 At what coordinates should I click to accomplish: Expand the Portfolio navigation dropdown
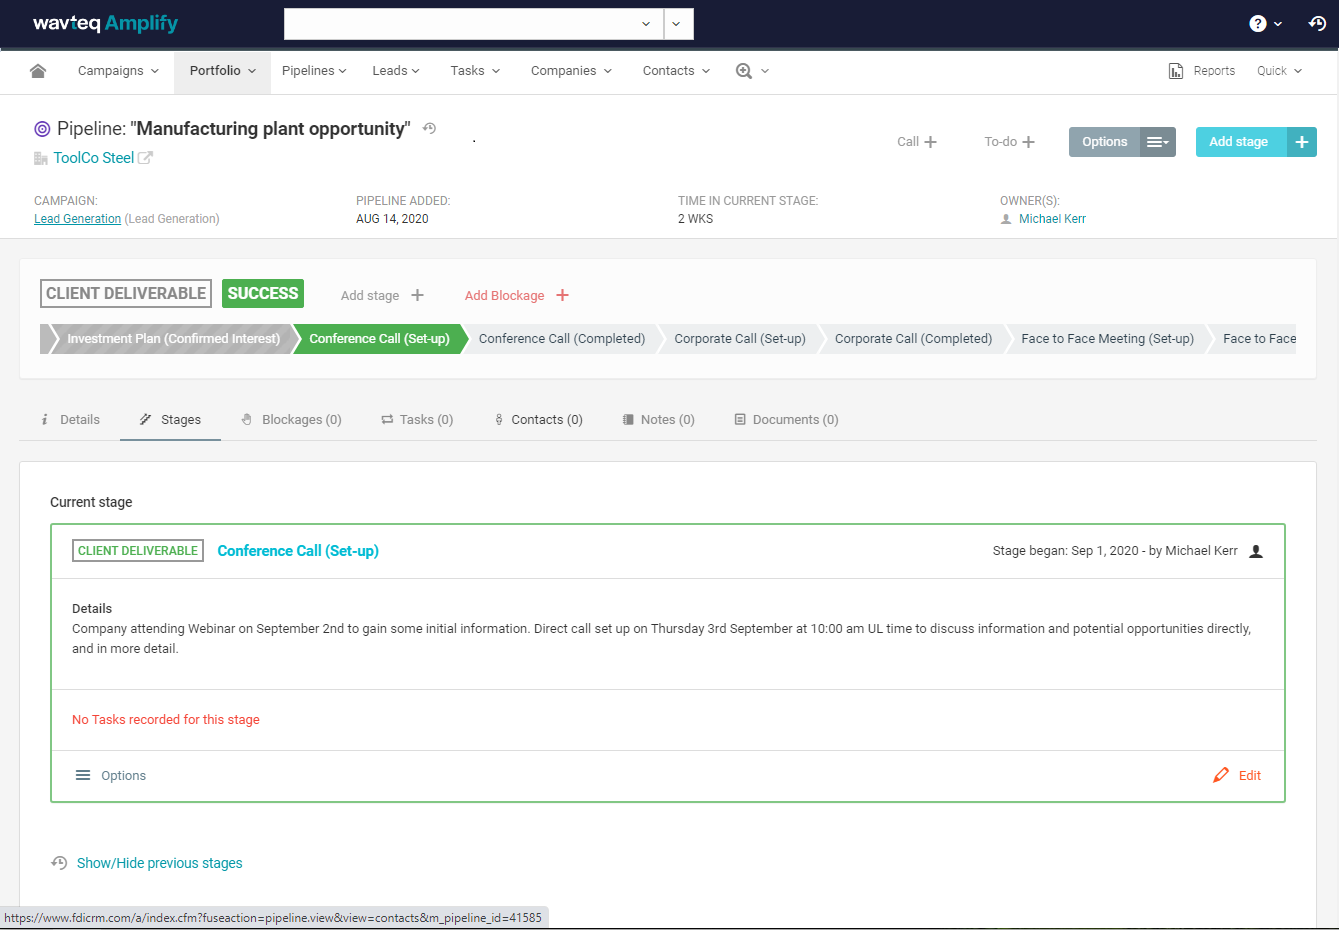(x=221, y=70)
